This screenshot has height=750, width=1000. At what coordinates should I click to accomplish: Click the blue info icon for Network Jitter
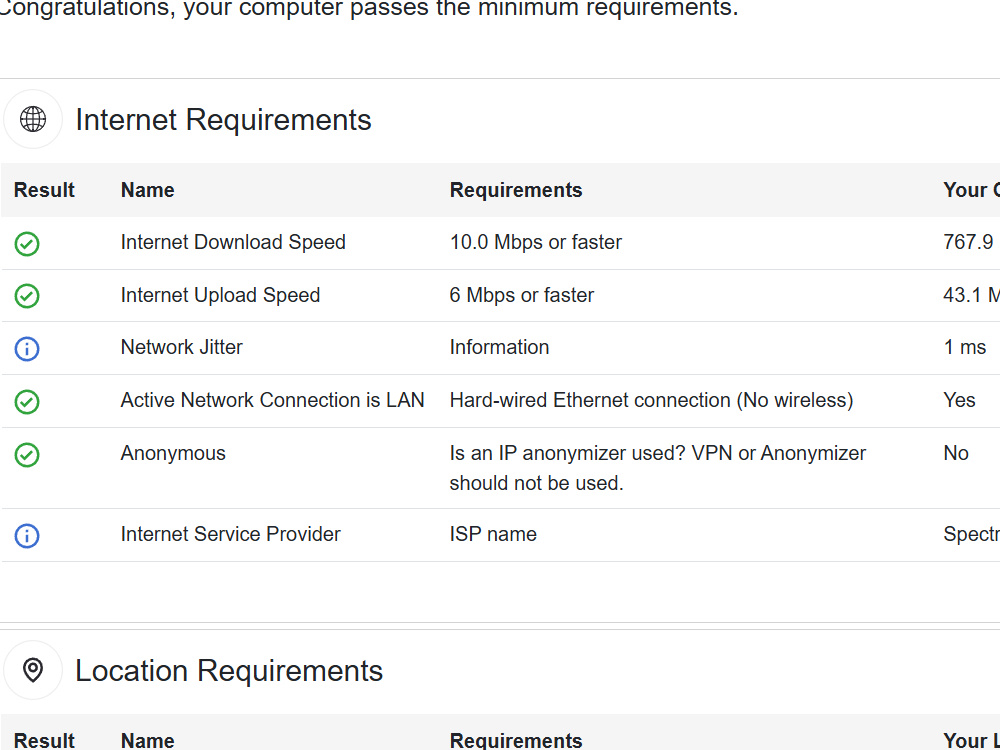click(27, 349)
